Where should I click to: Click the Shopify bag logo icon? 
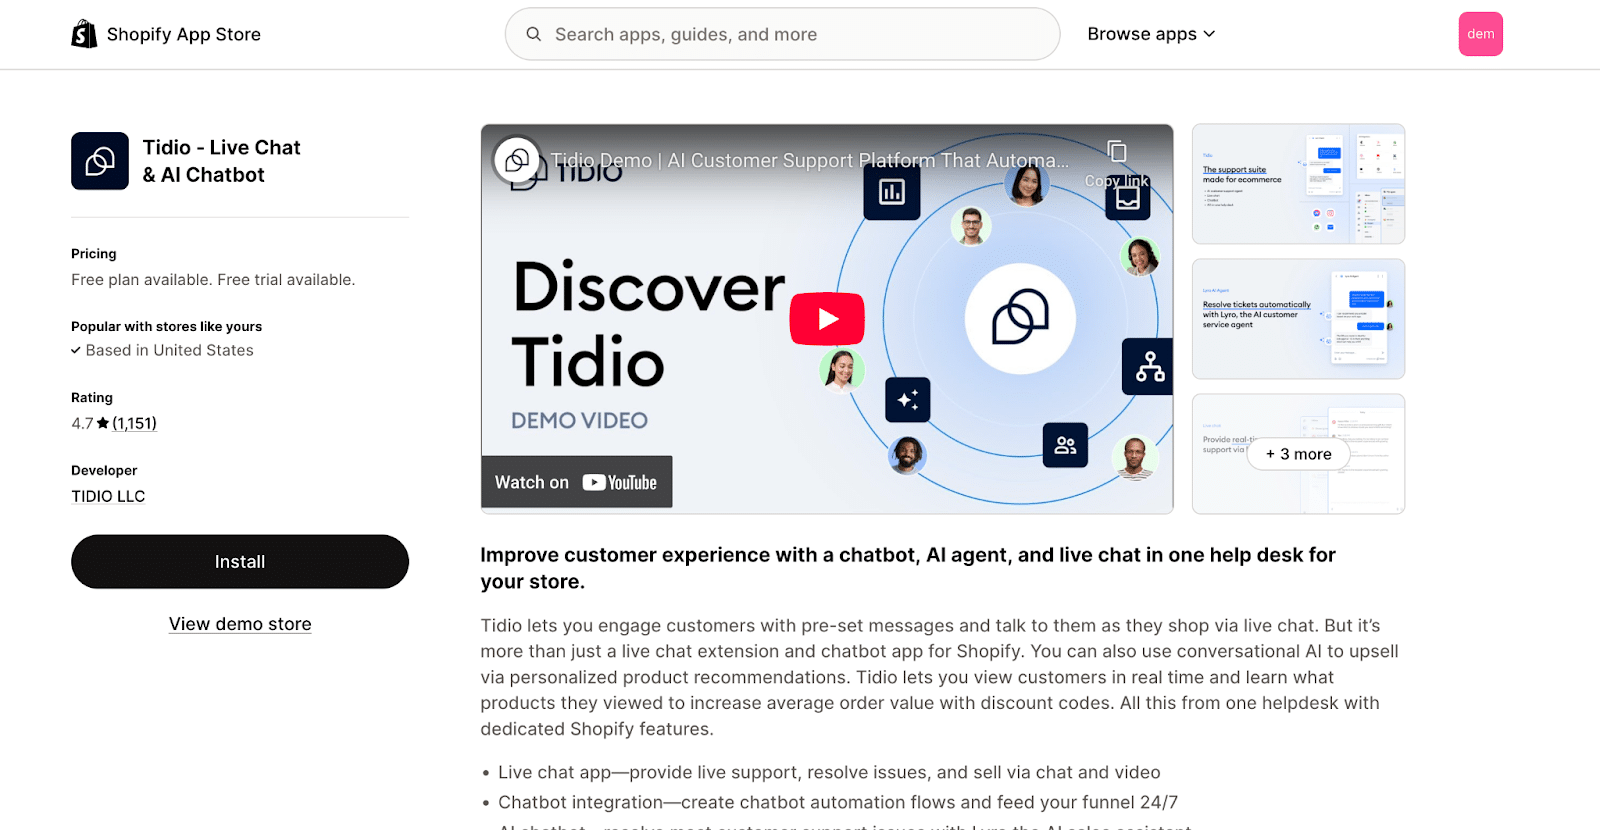(84, 34)
